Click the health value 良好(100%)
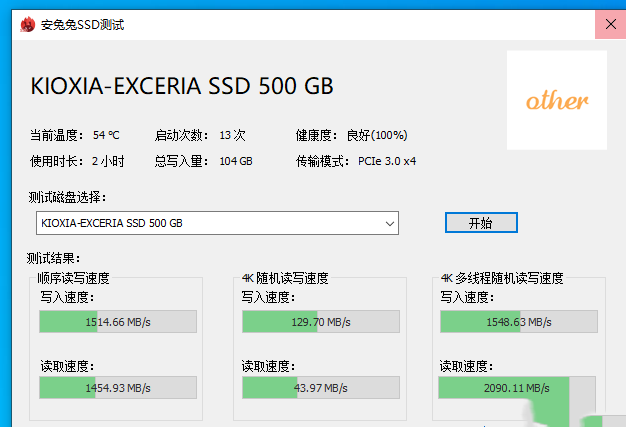626x427 pixels. [377, 135]
